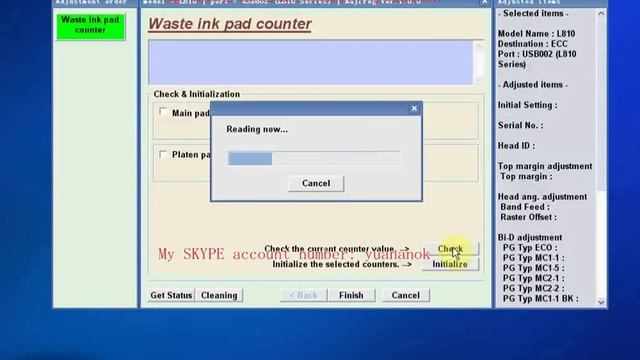
Task: Click the Reading now progress bar
Action: click(314, 158)
